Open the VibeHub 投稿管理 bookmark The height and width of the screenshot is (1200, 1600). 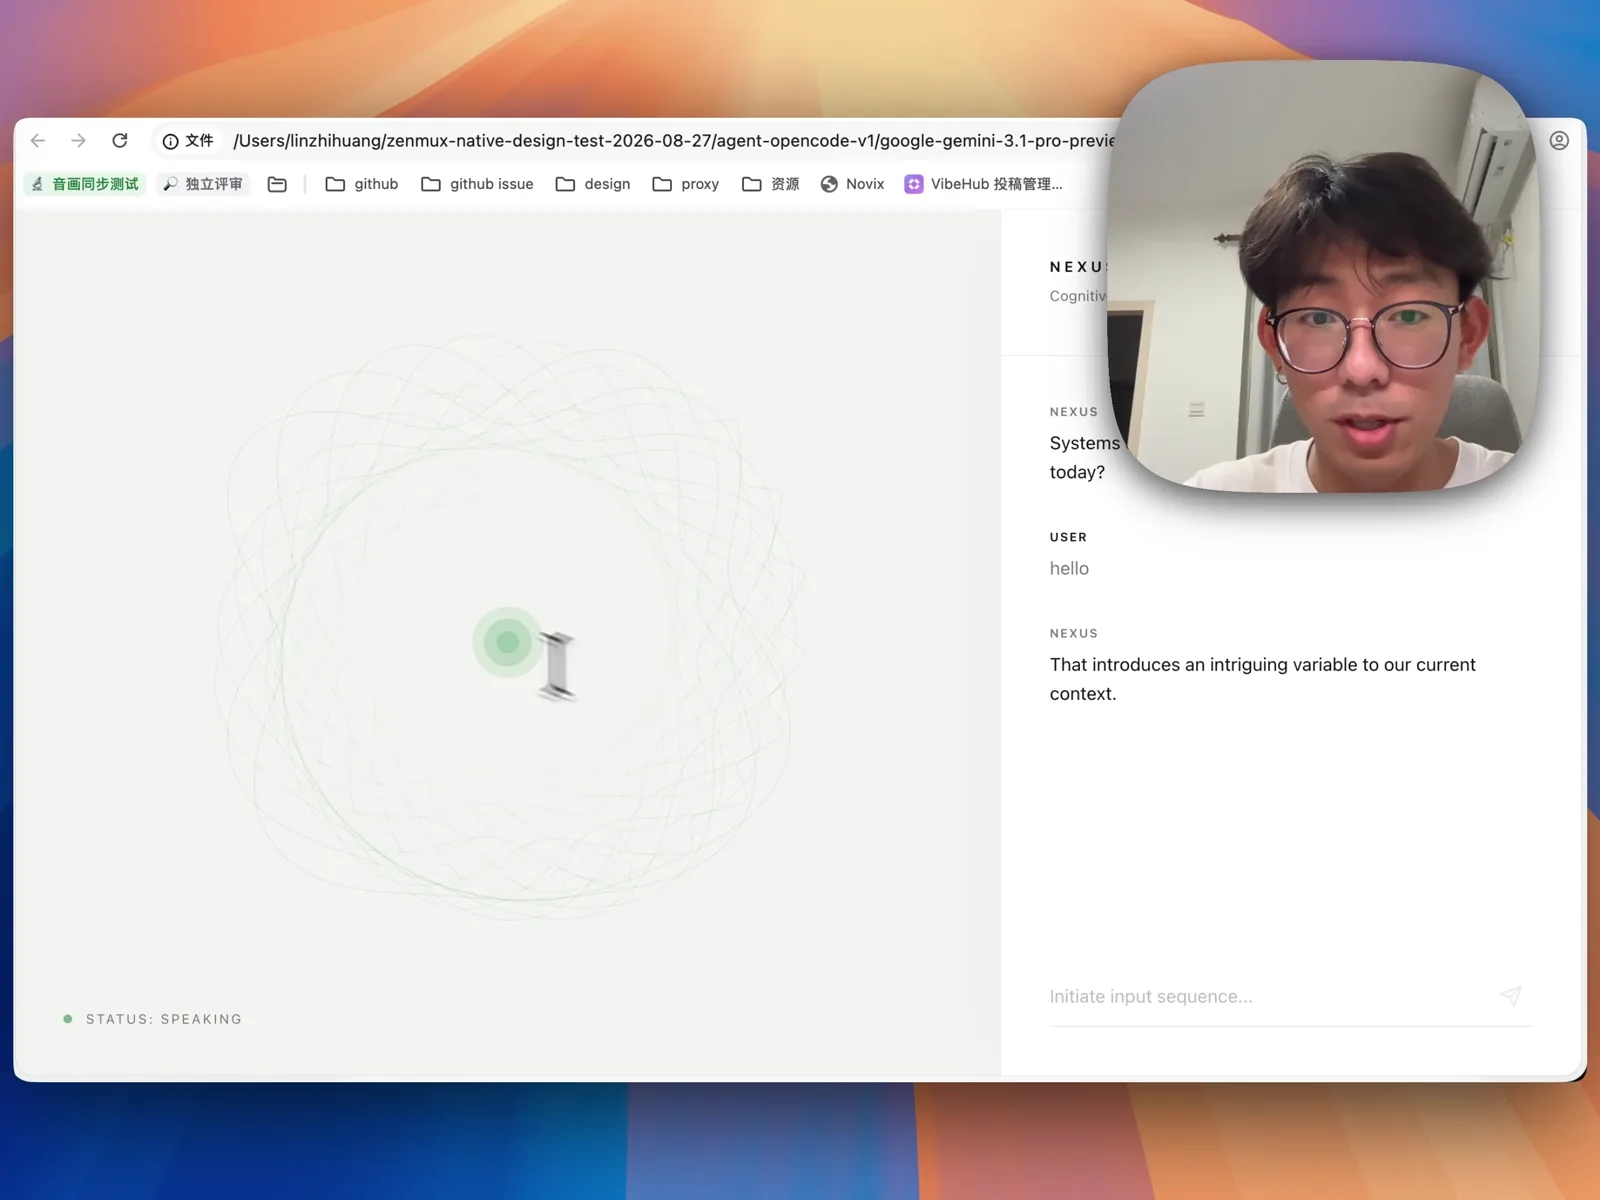[x=983, y=184]
